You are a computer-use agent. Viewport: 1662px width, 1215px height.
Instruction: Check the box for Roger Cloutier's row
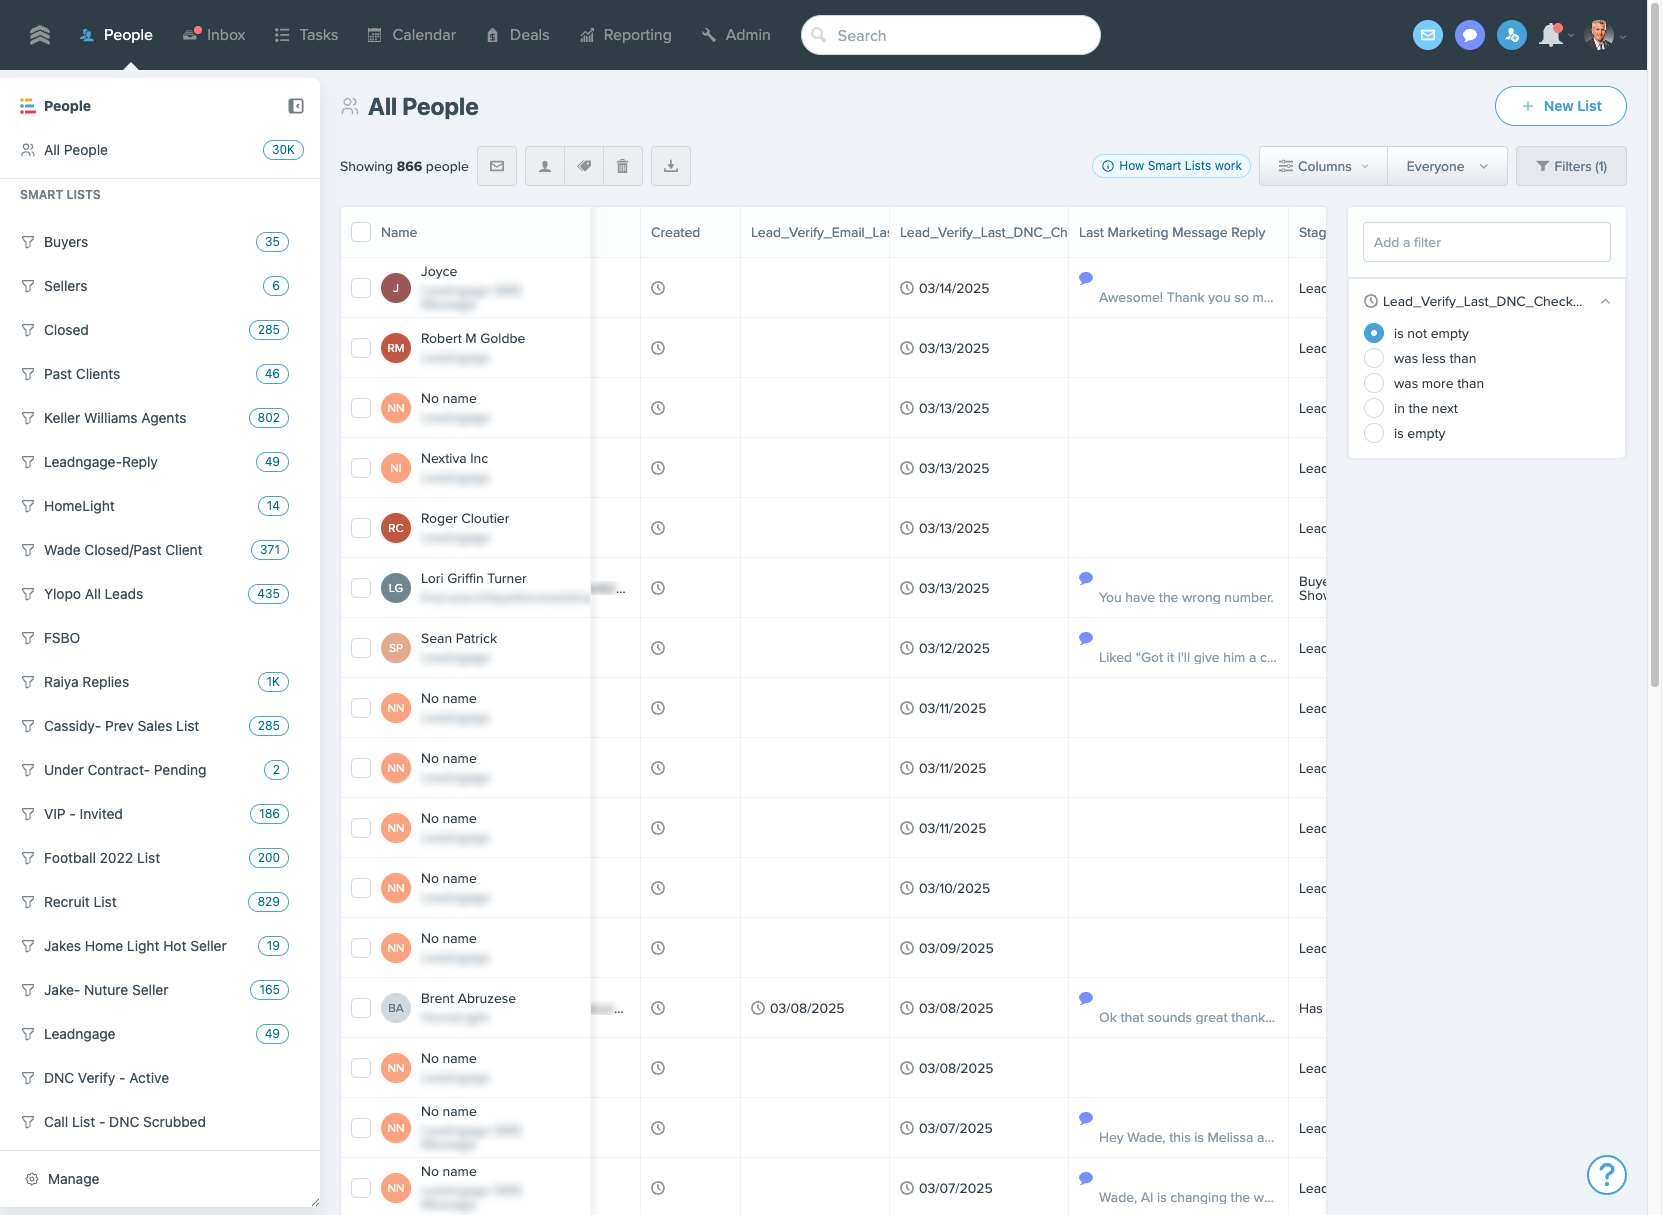tap(361, 528)
